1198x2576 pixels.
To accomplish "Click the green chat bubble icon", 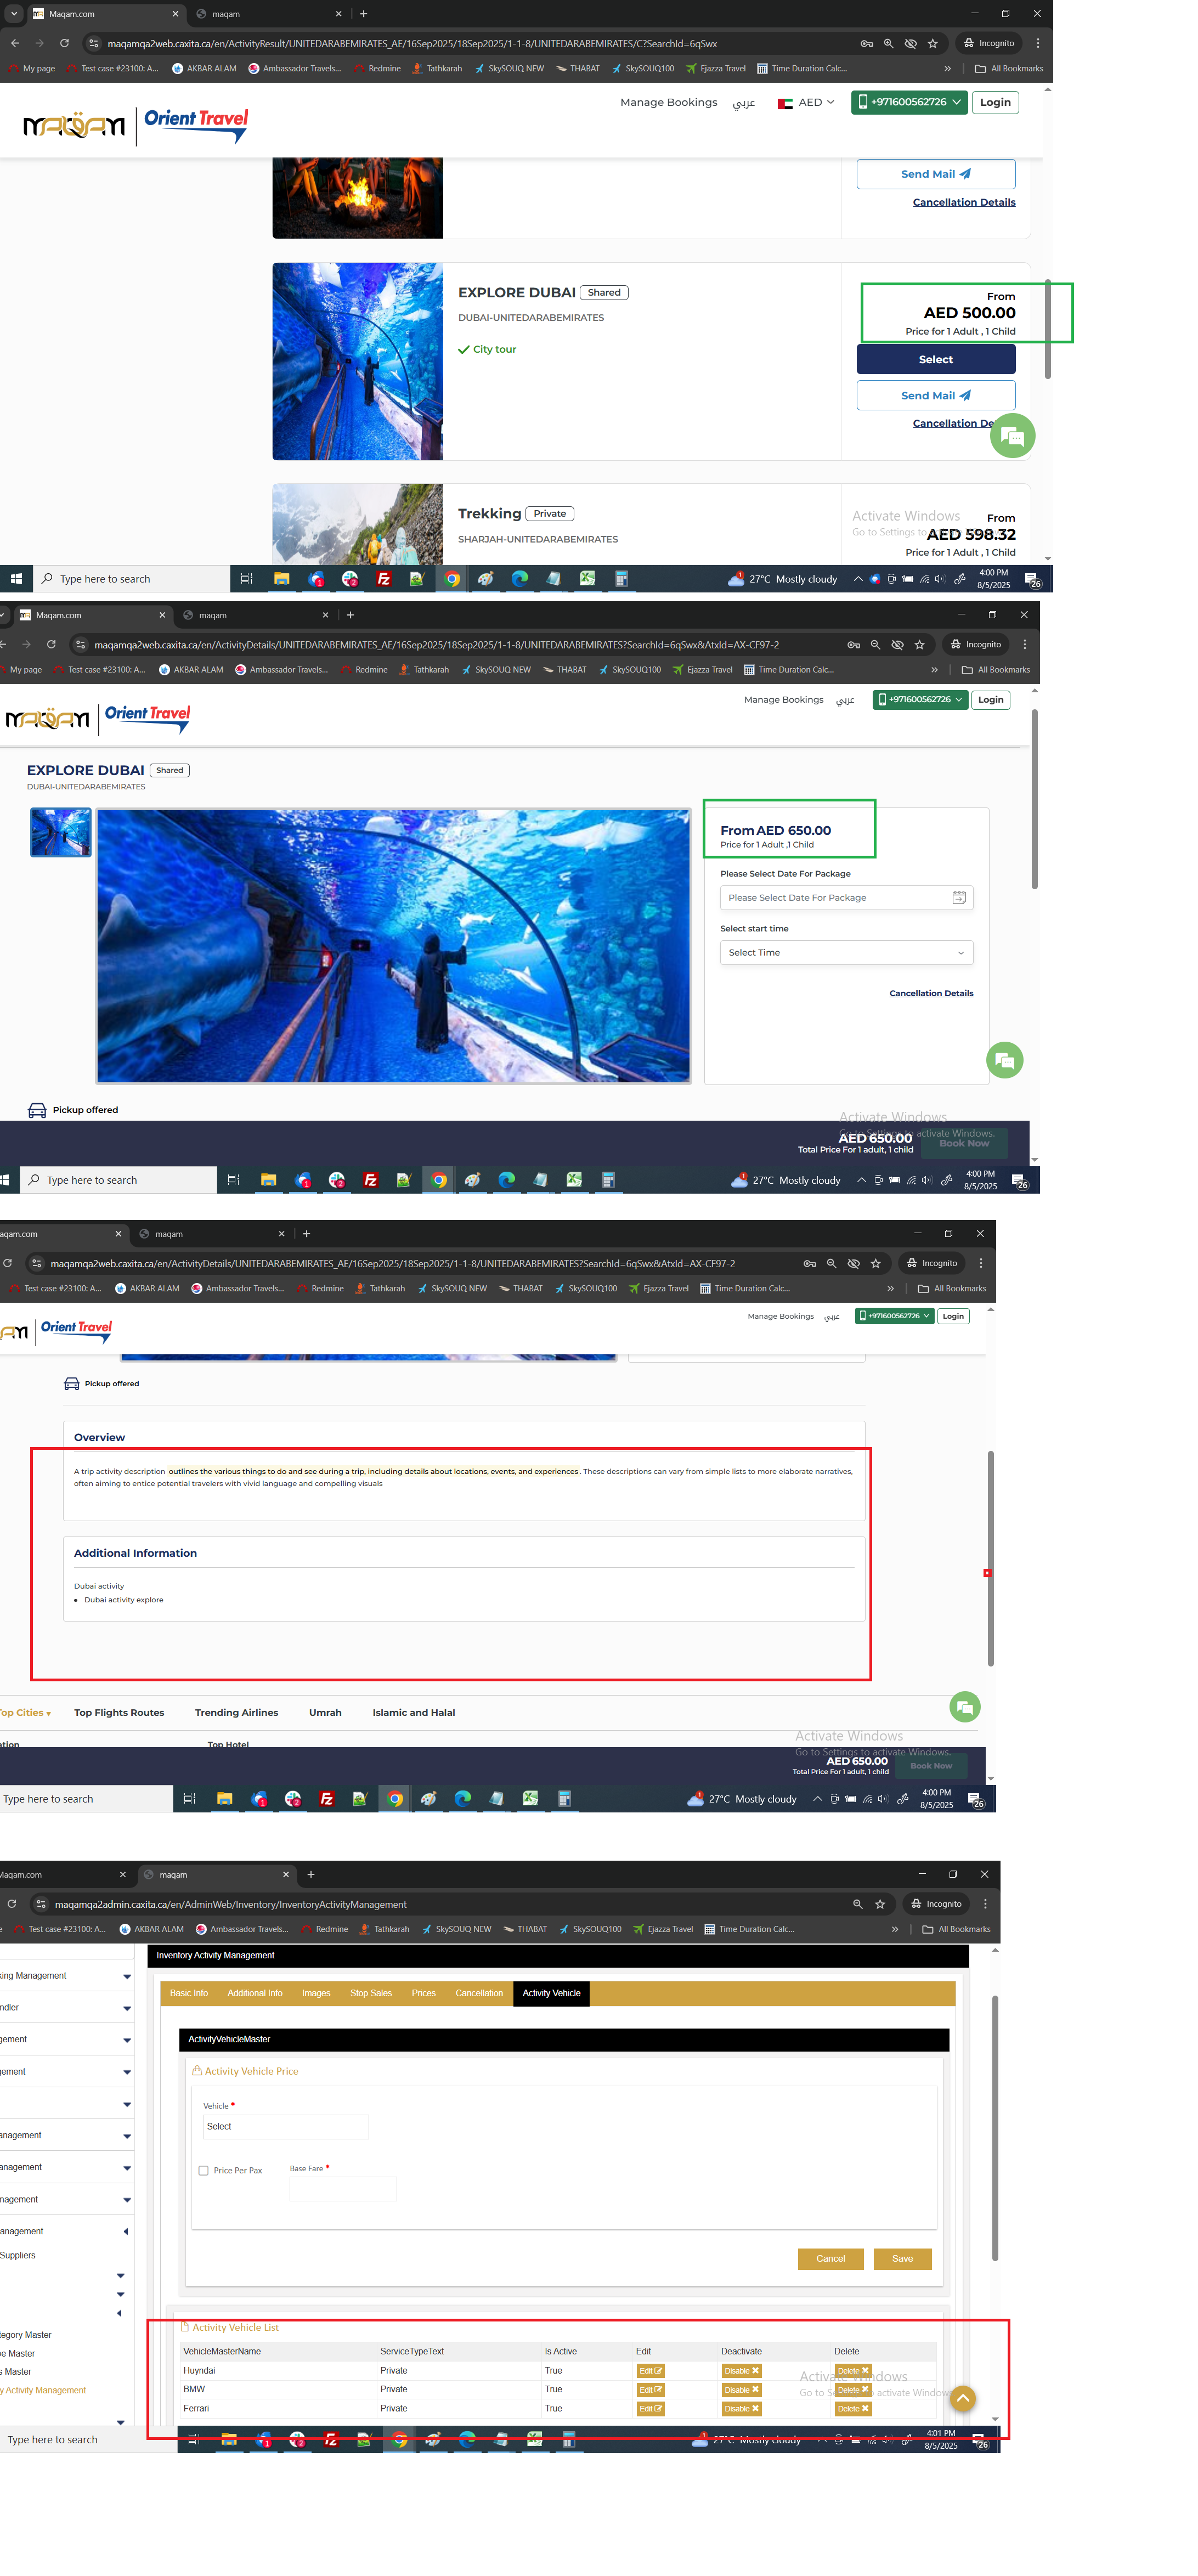I will click(x=1012, y=436).
